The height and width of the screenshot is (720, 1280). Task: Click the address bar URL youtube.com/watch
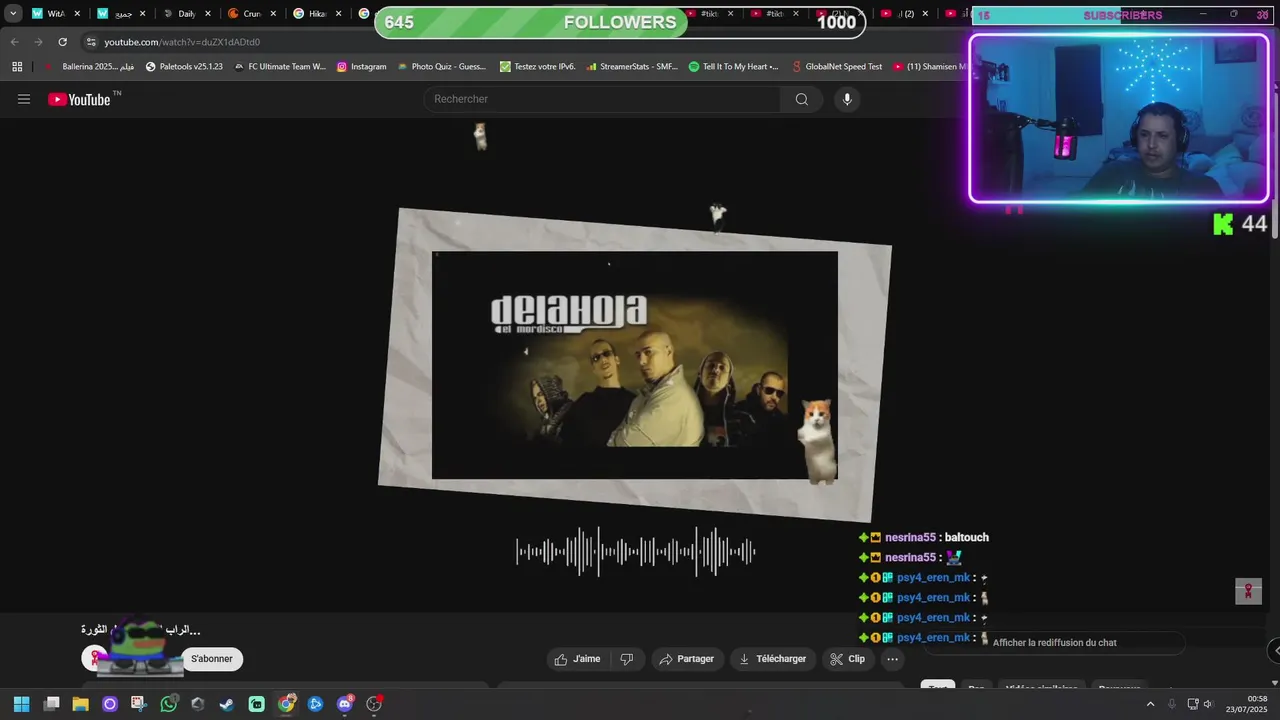pyautogui.click(x=182, y=42)
